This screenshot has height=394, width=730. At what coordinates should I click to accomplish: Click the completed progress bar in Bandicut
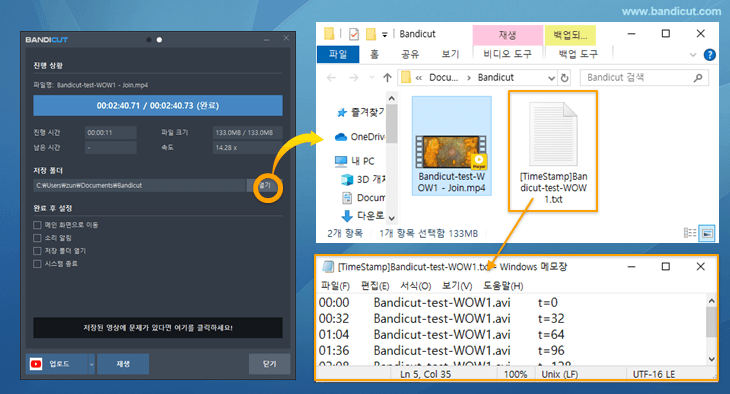click(158, 105)
